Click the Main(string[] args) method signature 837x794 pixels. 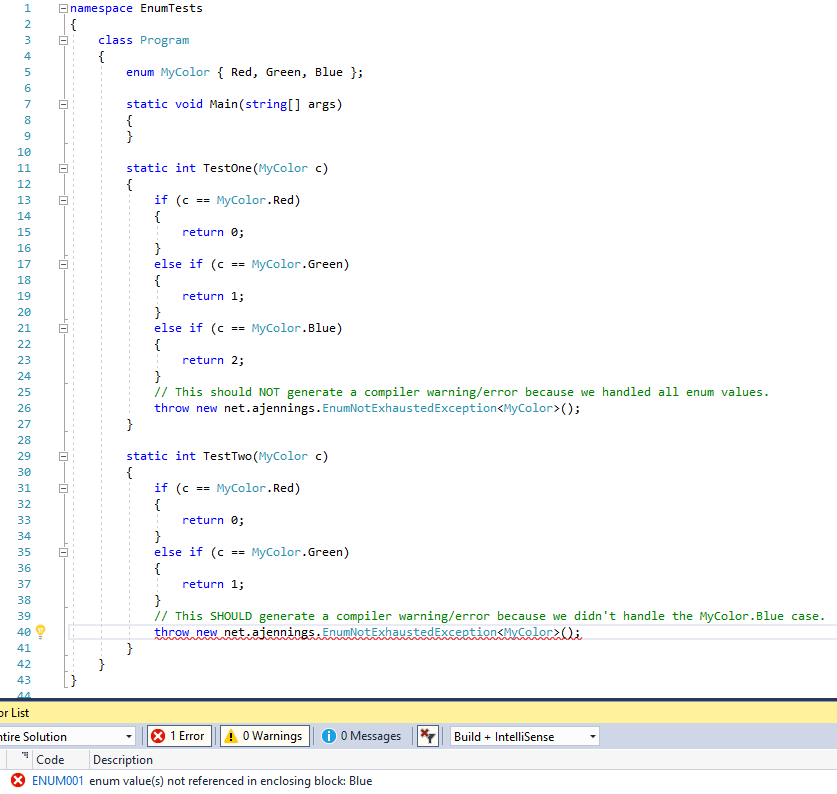(x=275, y=104)
